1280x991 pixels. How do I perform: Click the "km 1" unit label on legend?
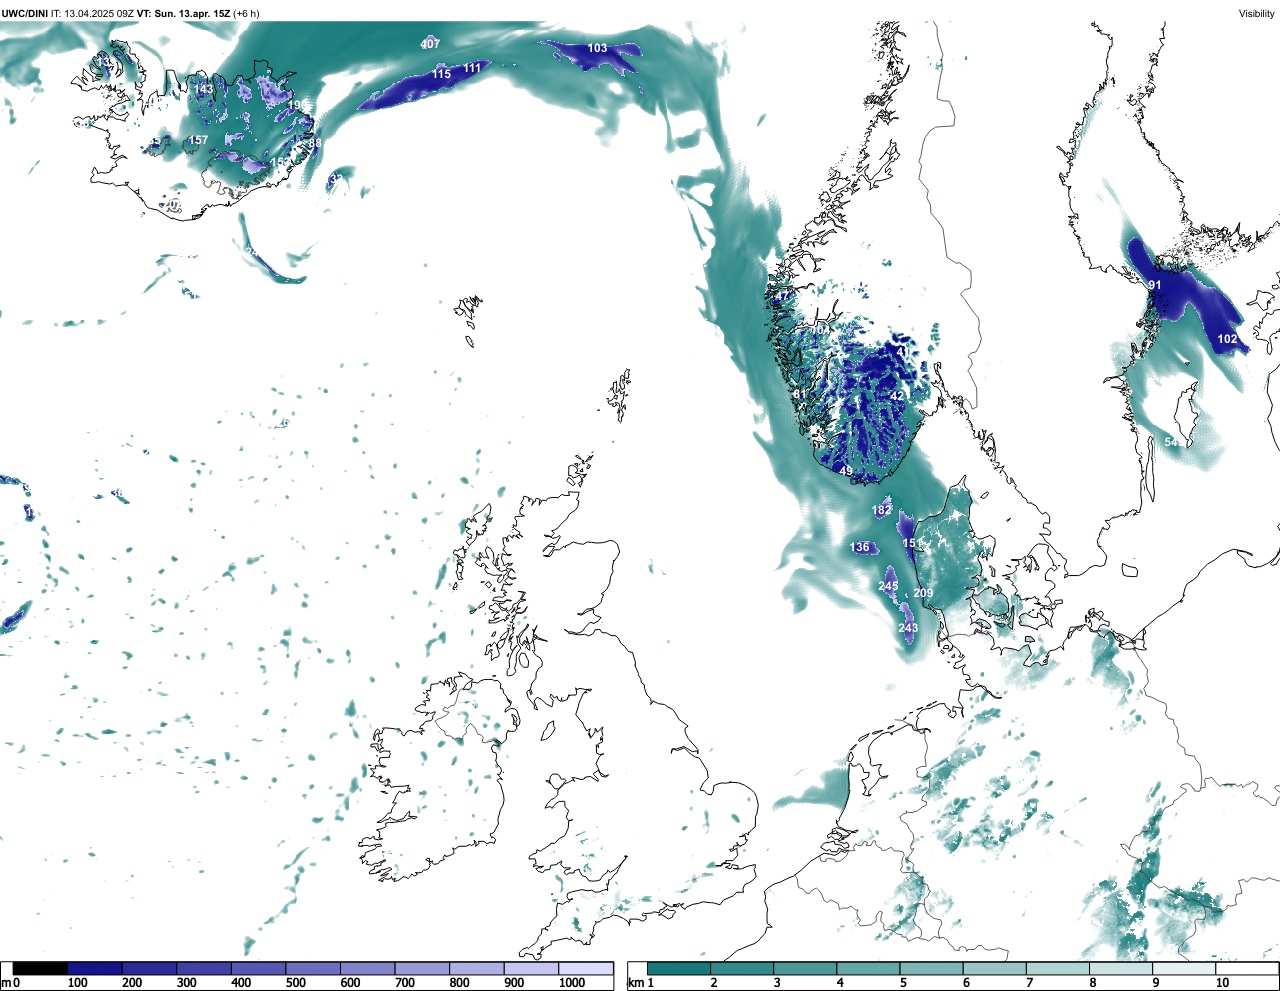coord(640,983)
